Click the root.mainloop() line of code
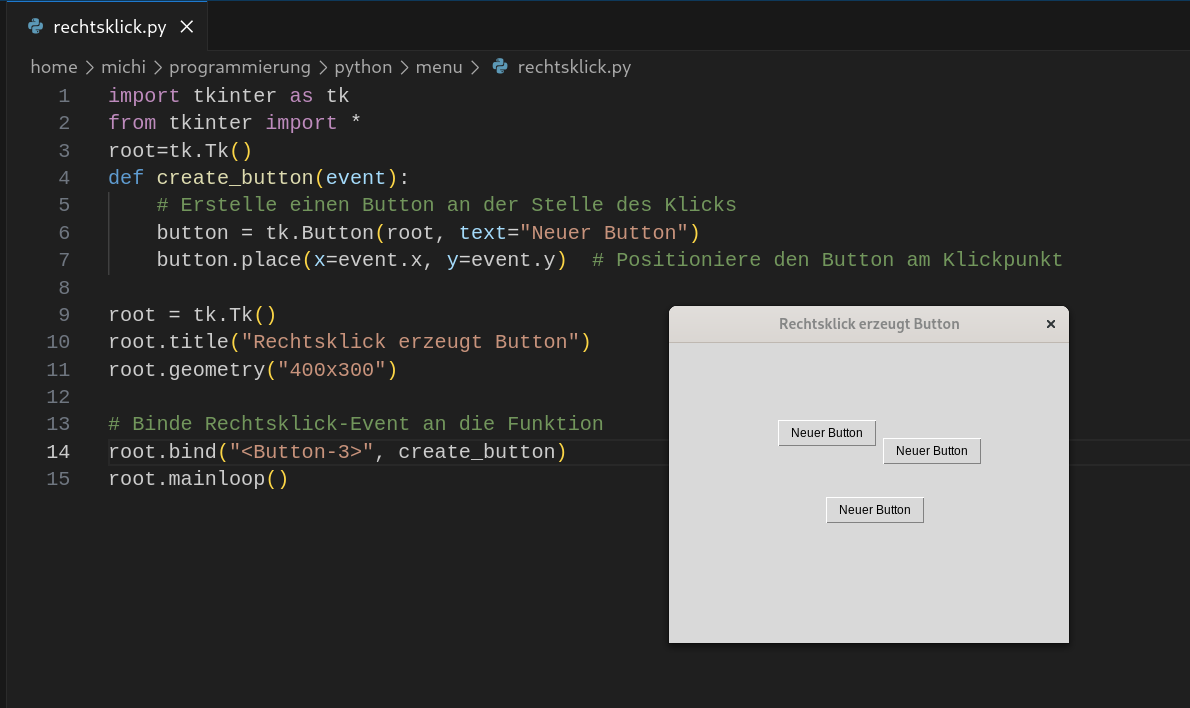The image size is (1190, 708). point(198,479)
